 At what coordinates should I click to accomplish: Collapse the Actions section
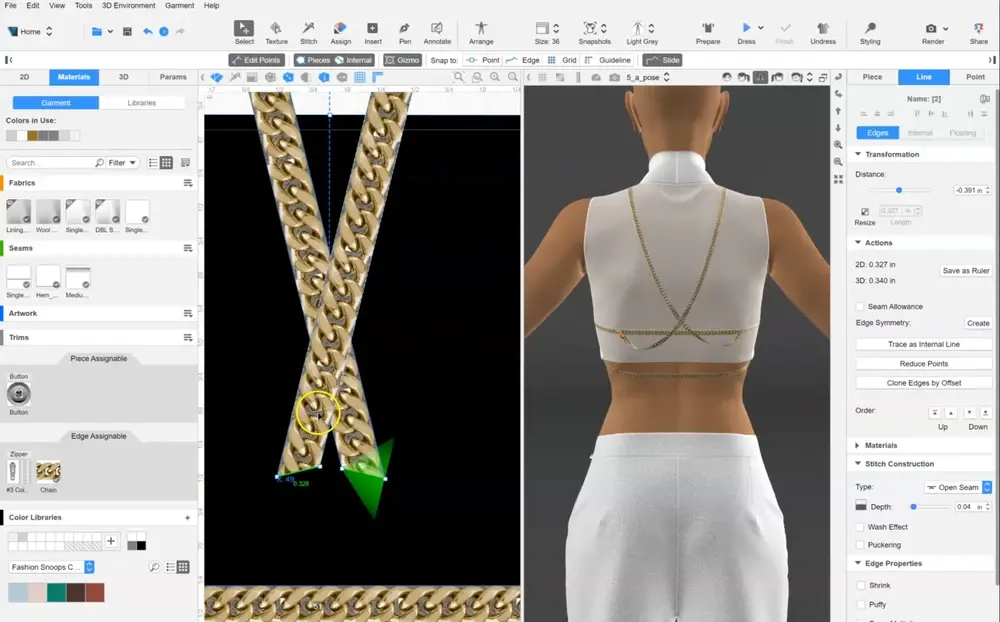coord(857,242)
